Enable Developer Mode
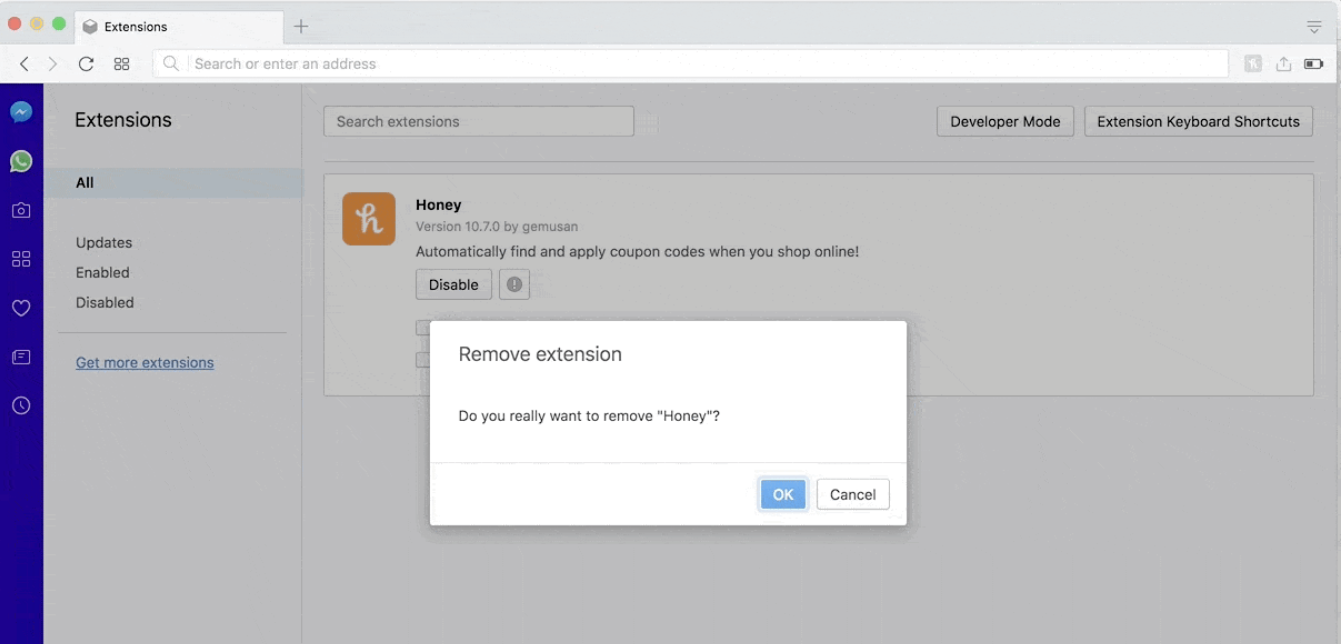 1005,121
